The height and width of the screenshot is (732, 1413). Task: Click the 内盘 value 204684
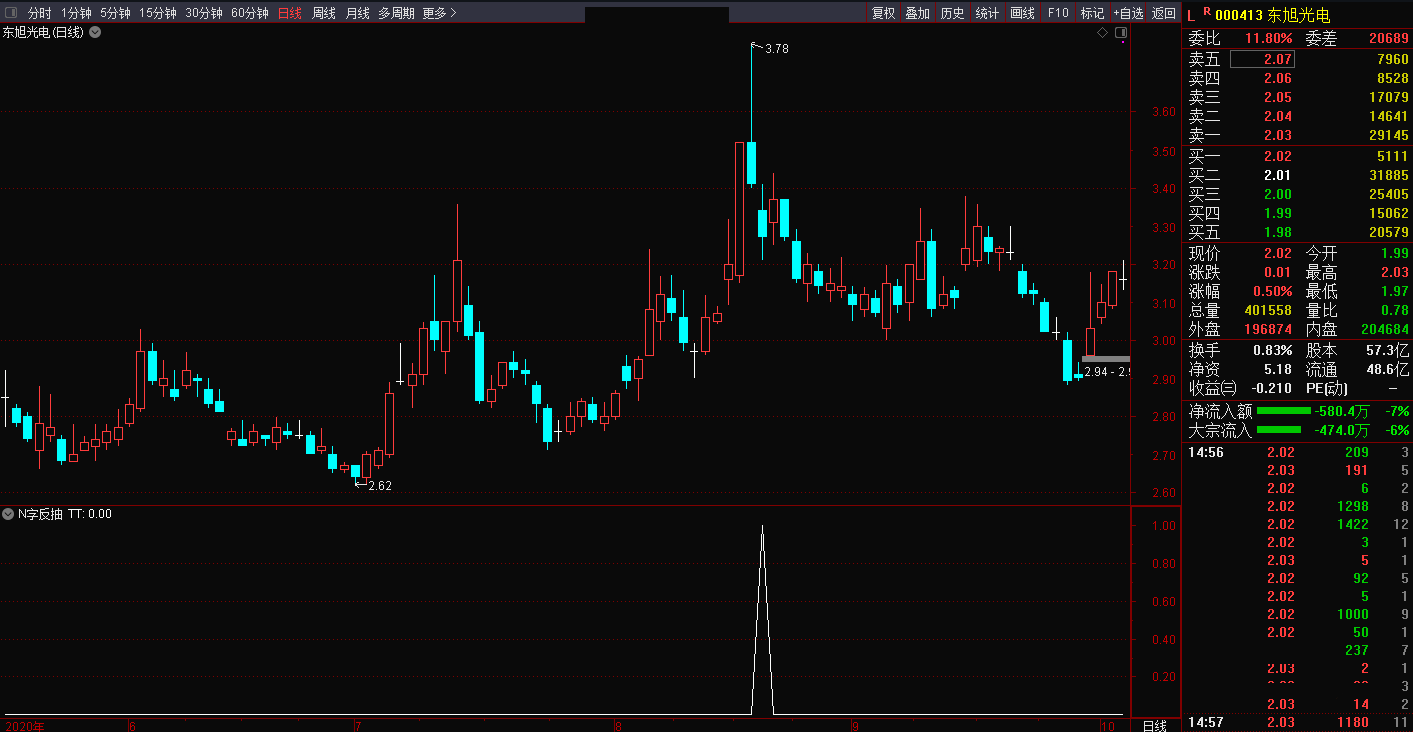coord(1385,329)
